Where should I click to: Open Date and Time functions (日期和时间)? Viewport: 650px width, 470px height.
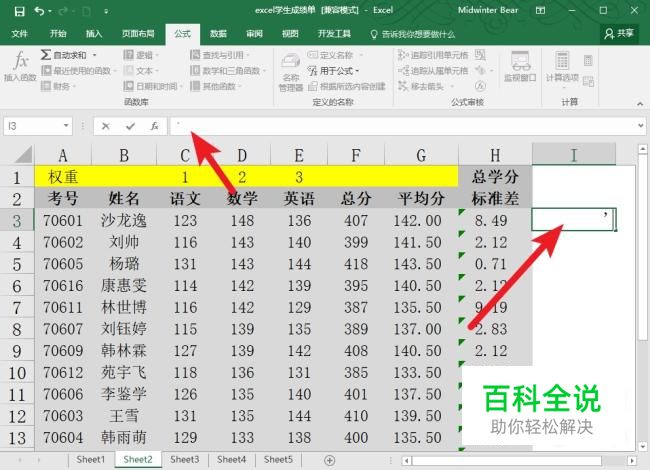(153, 86)
